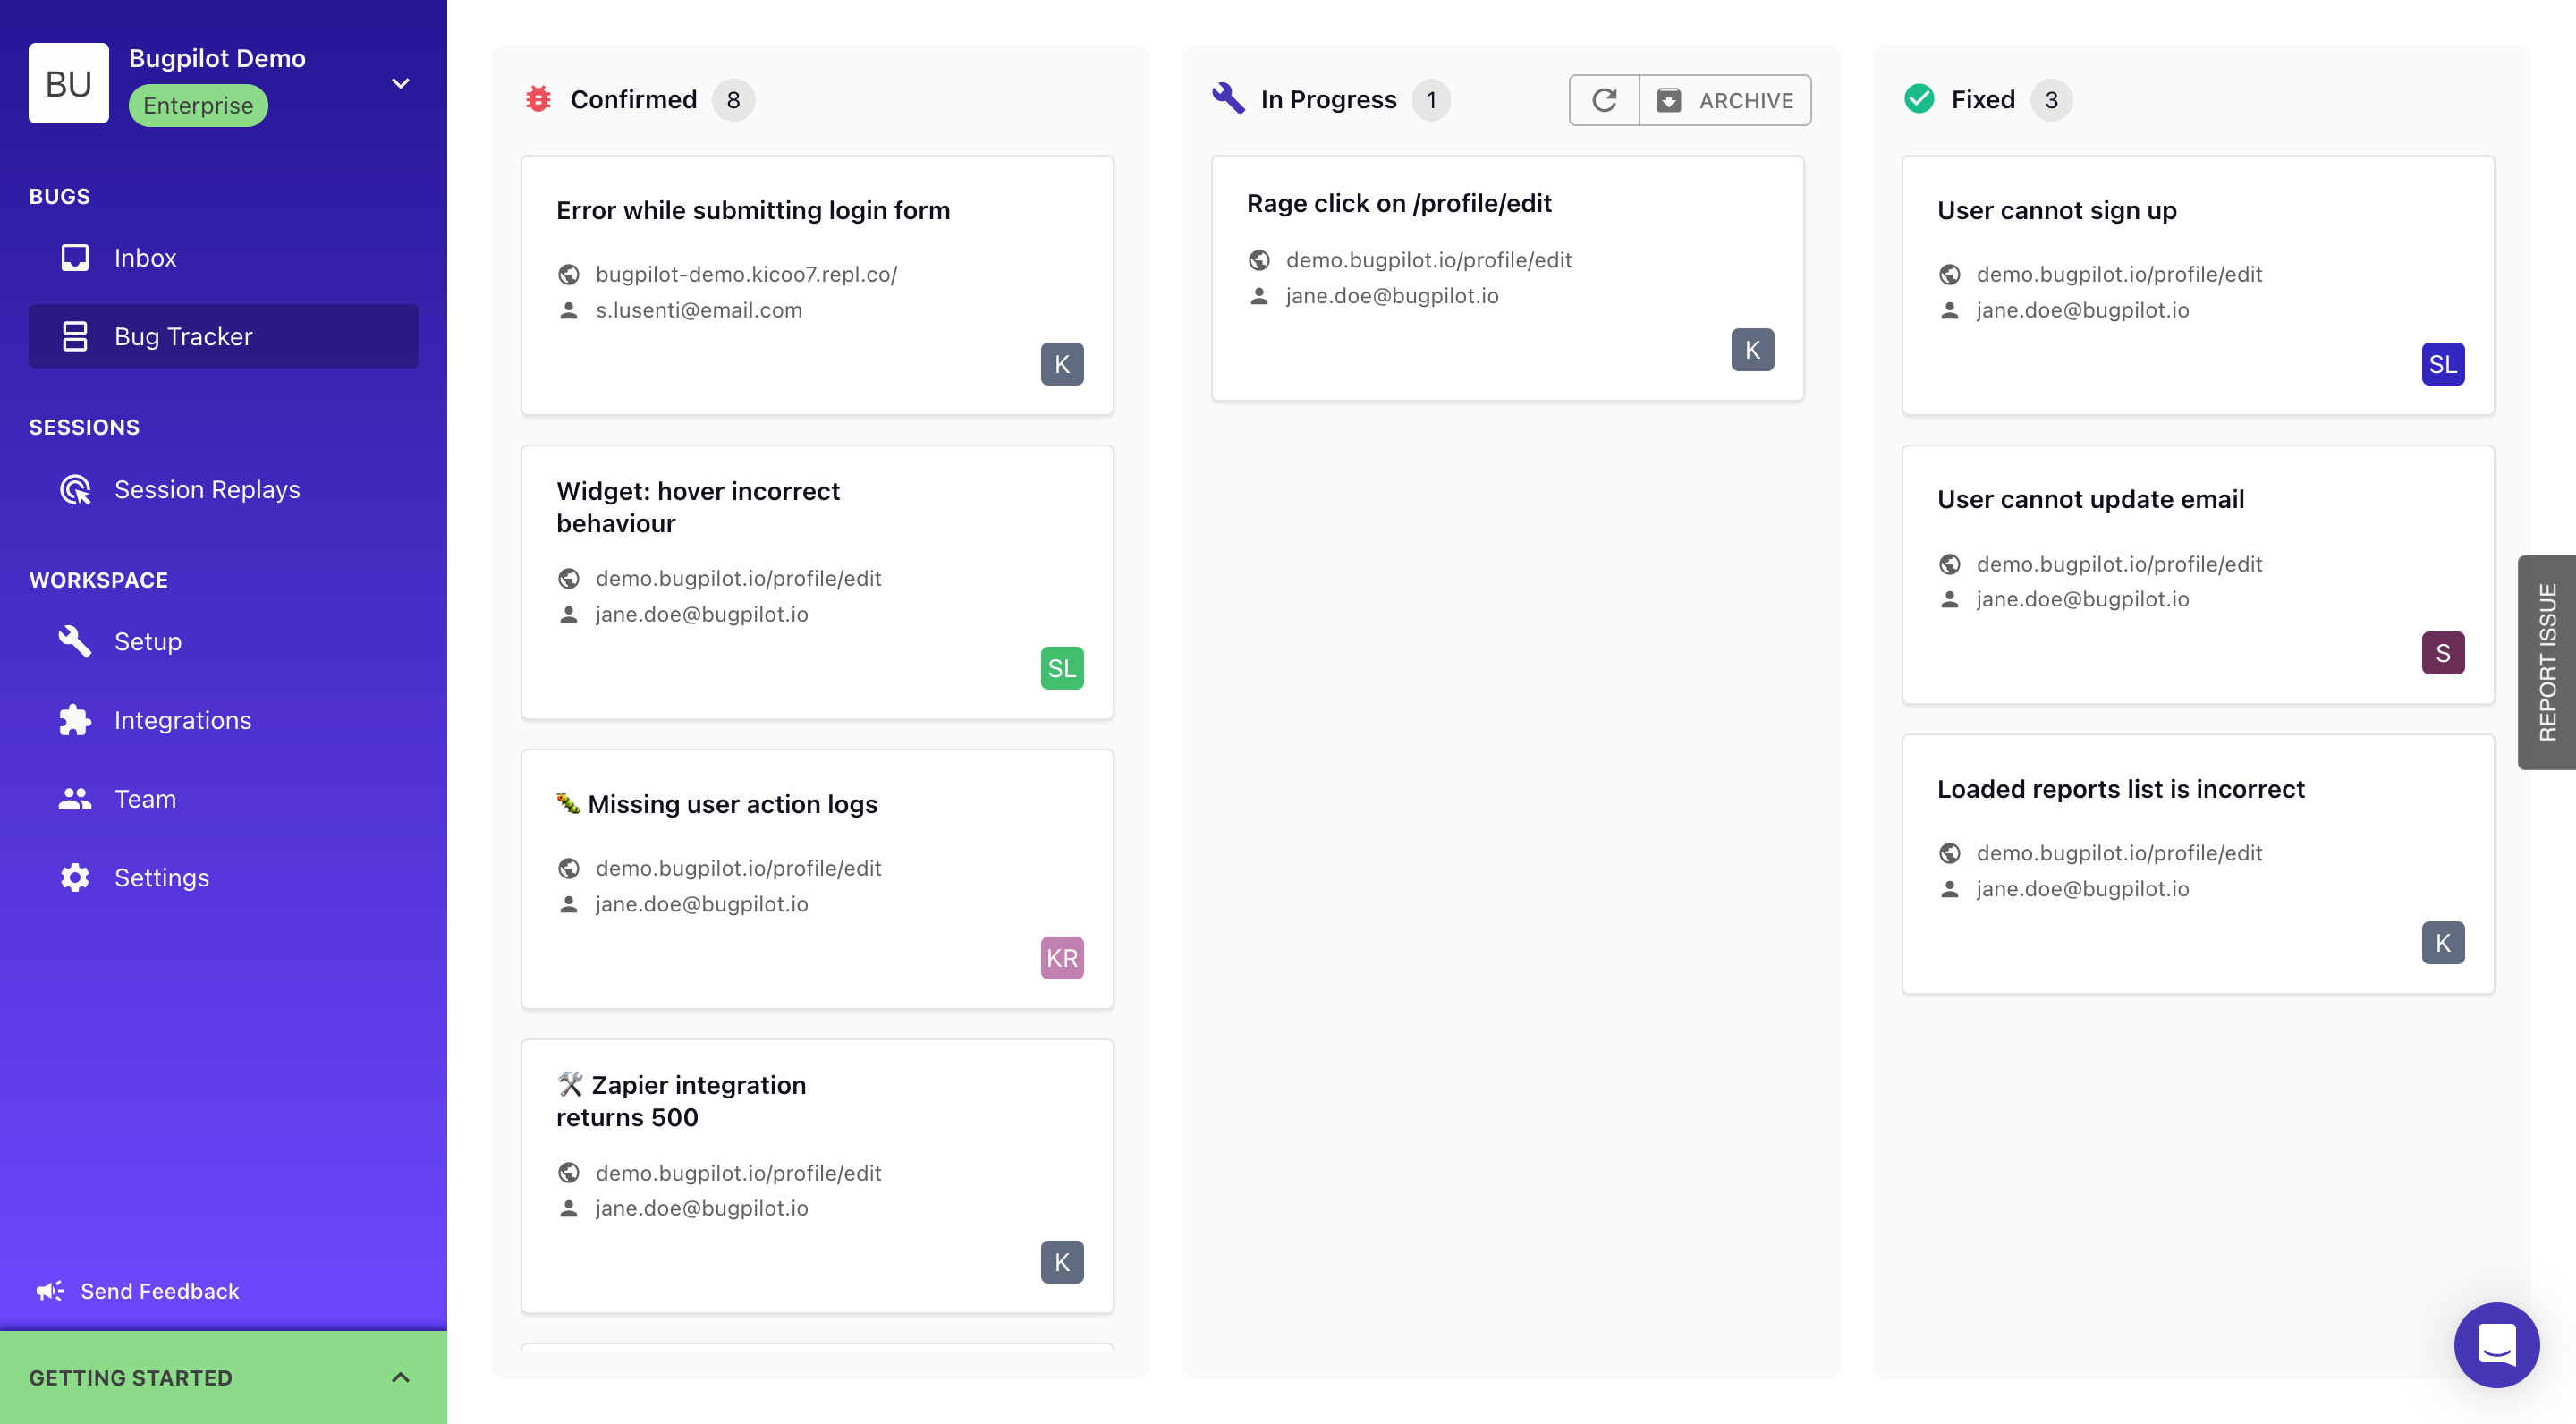
Task: Click the Settings gear icon
Action: click(75, 878)
